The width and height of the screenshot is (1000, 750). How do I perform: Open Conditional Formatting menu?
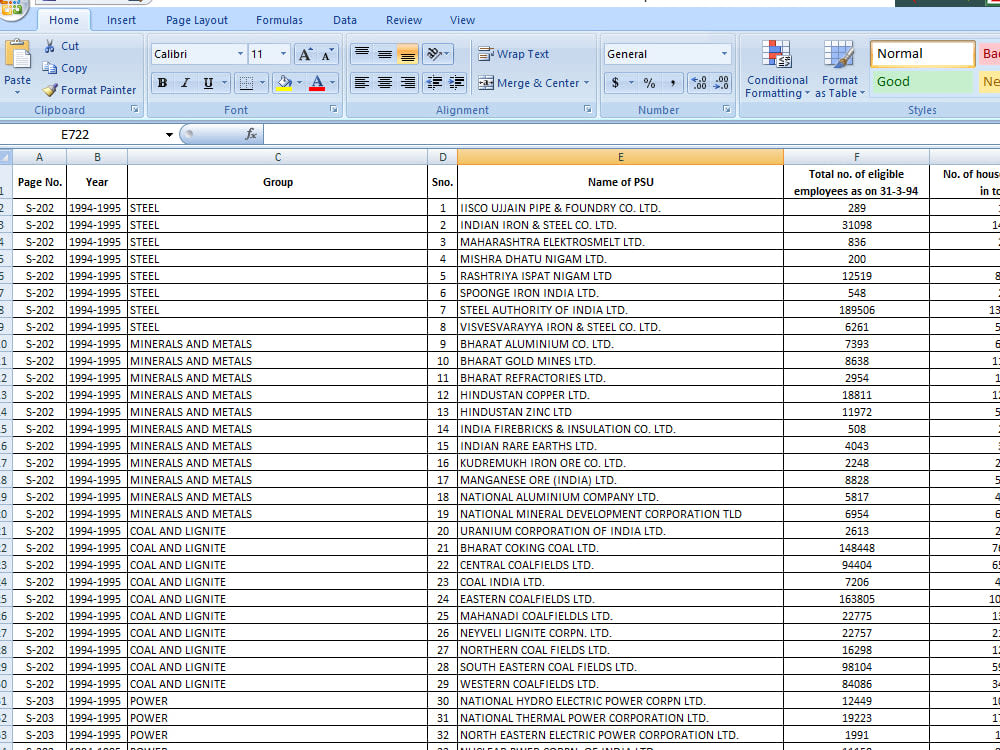[x=777, y=69]
